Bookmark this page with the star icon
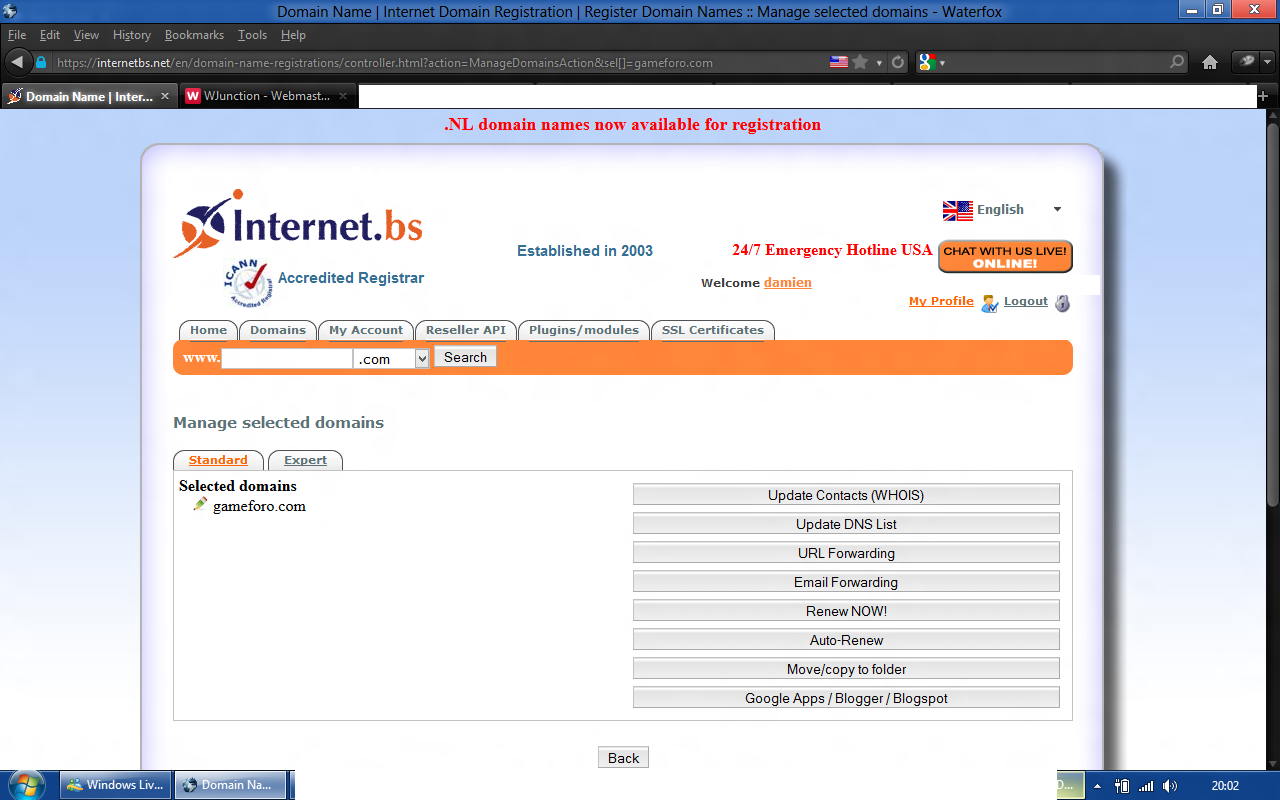The width and height of the screenshot is (1280, 800). point(860,62)
